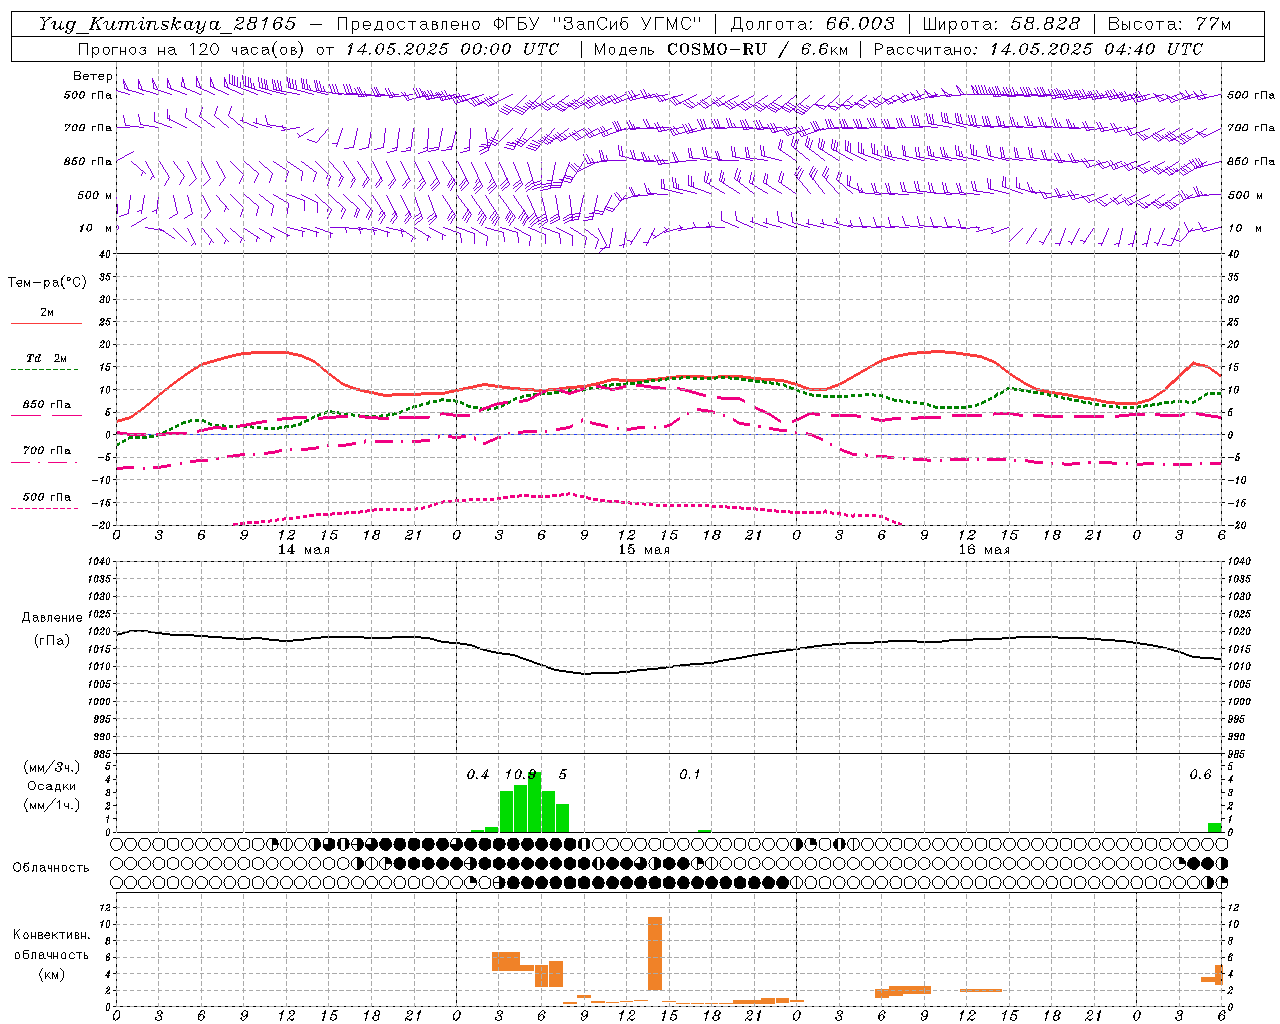Click the '14 мая' date label

(x=304, y=550)
